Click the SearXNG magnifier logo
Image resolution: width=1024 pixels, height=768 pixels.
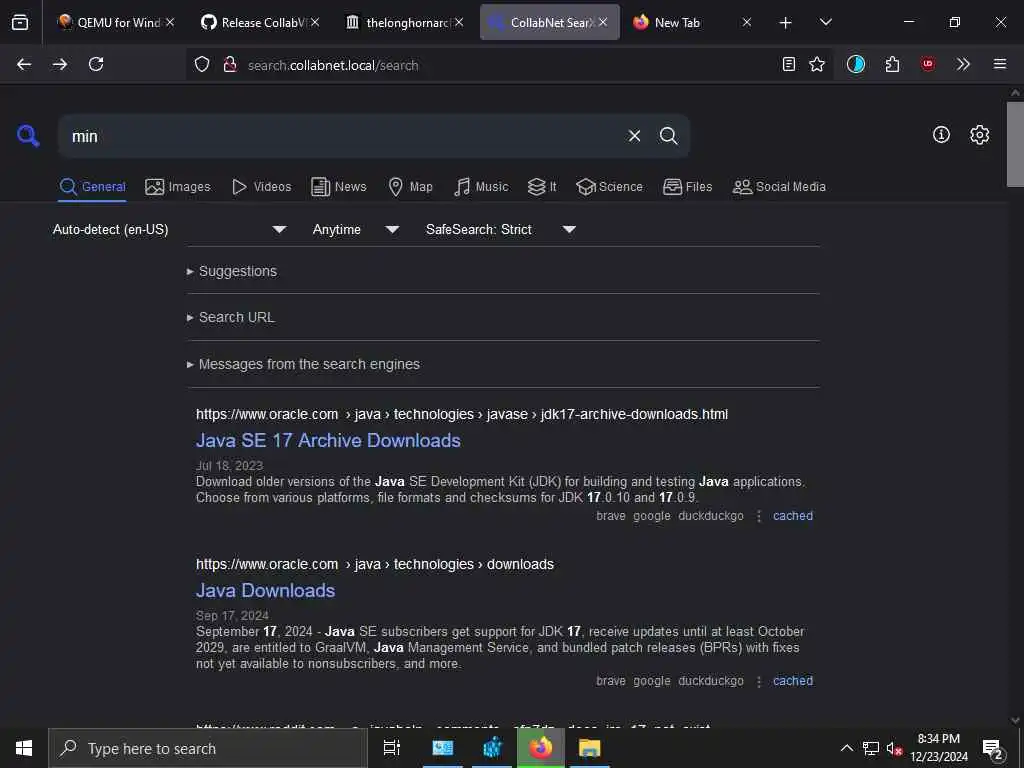click(x=28, y=136)
